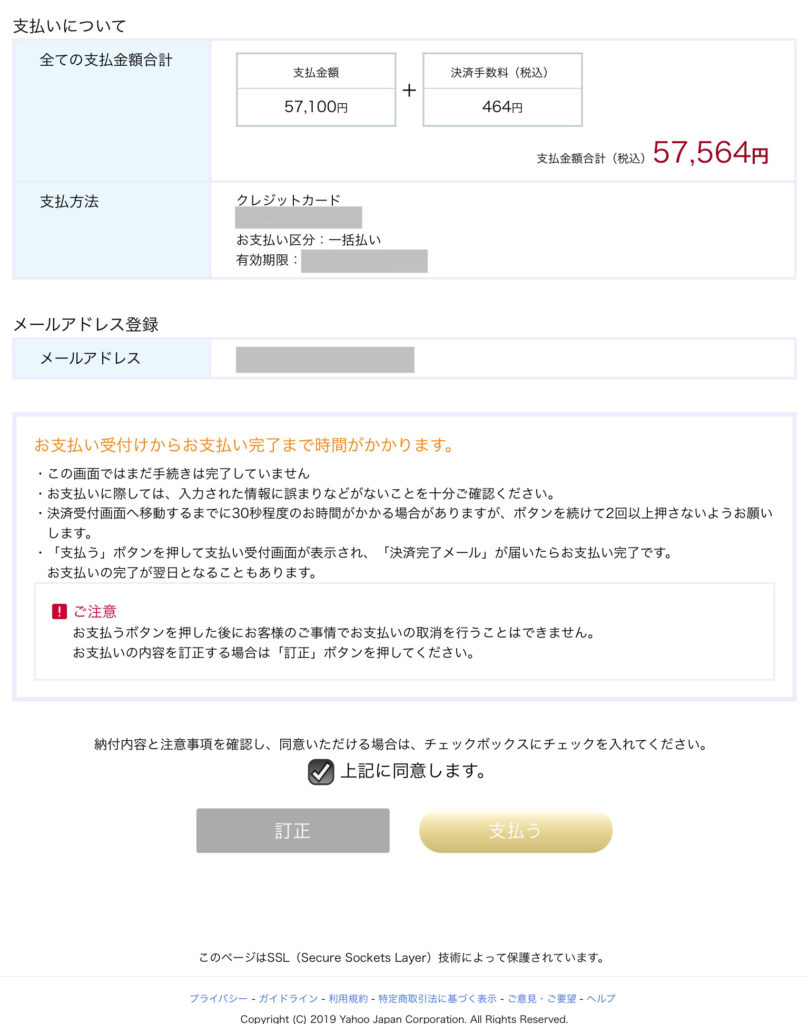
Task: Click the masked email address field
Action: 325,360
